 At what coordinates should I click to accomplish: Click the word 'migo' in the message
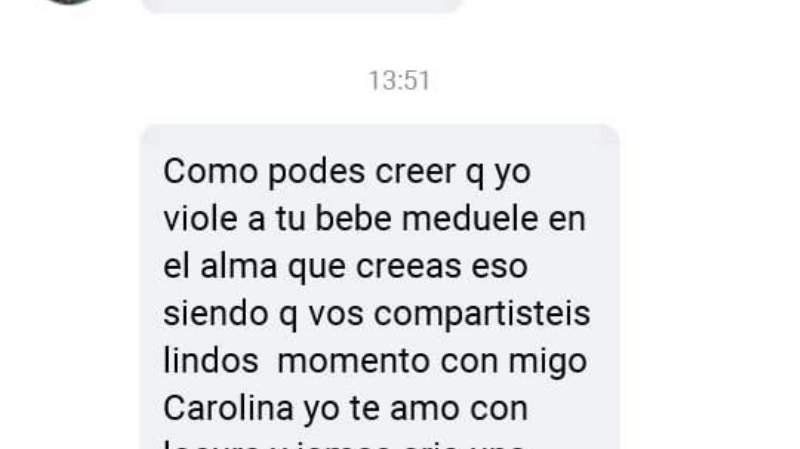tap(547, 362)
